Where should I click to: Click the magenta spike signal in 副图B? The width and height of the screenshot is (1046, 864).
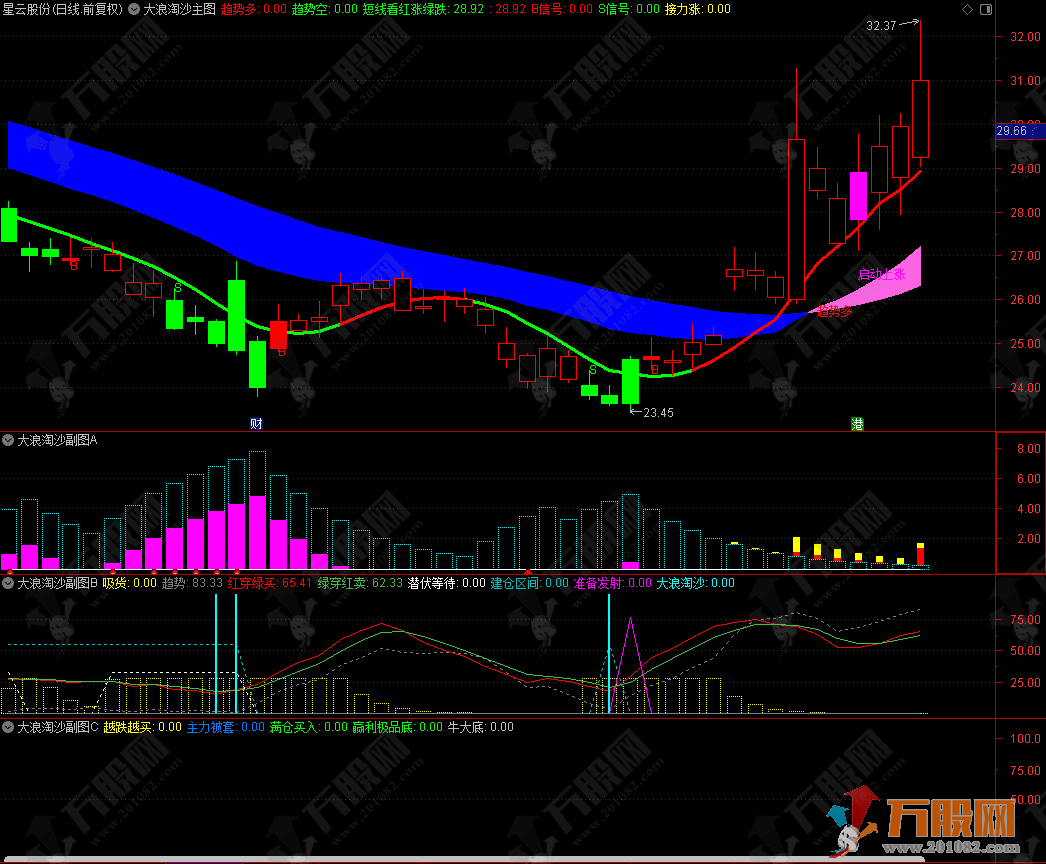[x=630, y=666]
